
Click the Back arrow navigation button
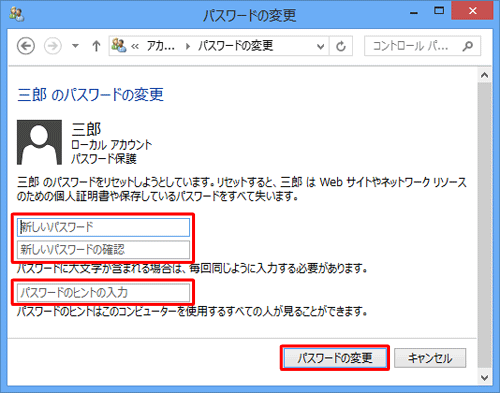(x=26, y=46)
